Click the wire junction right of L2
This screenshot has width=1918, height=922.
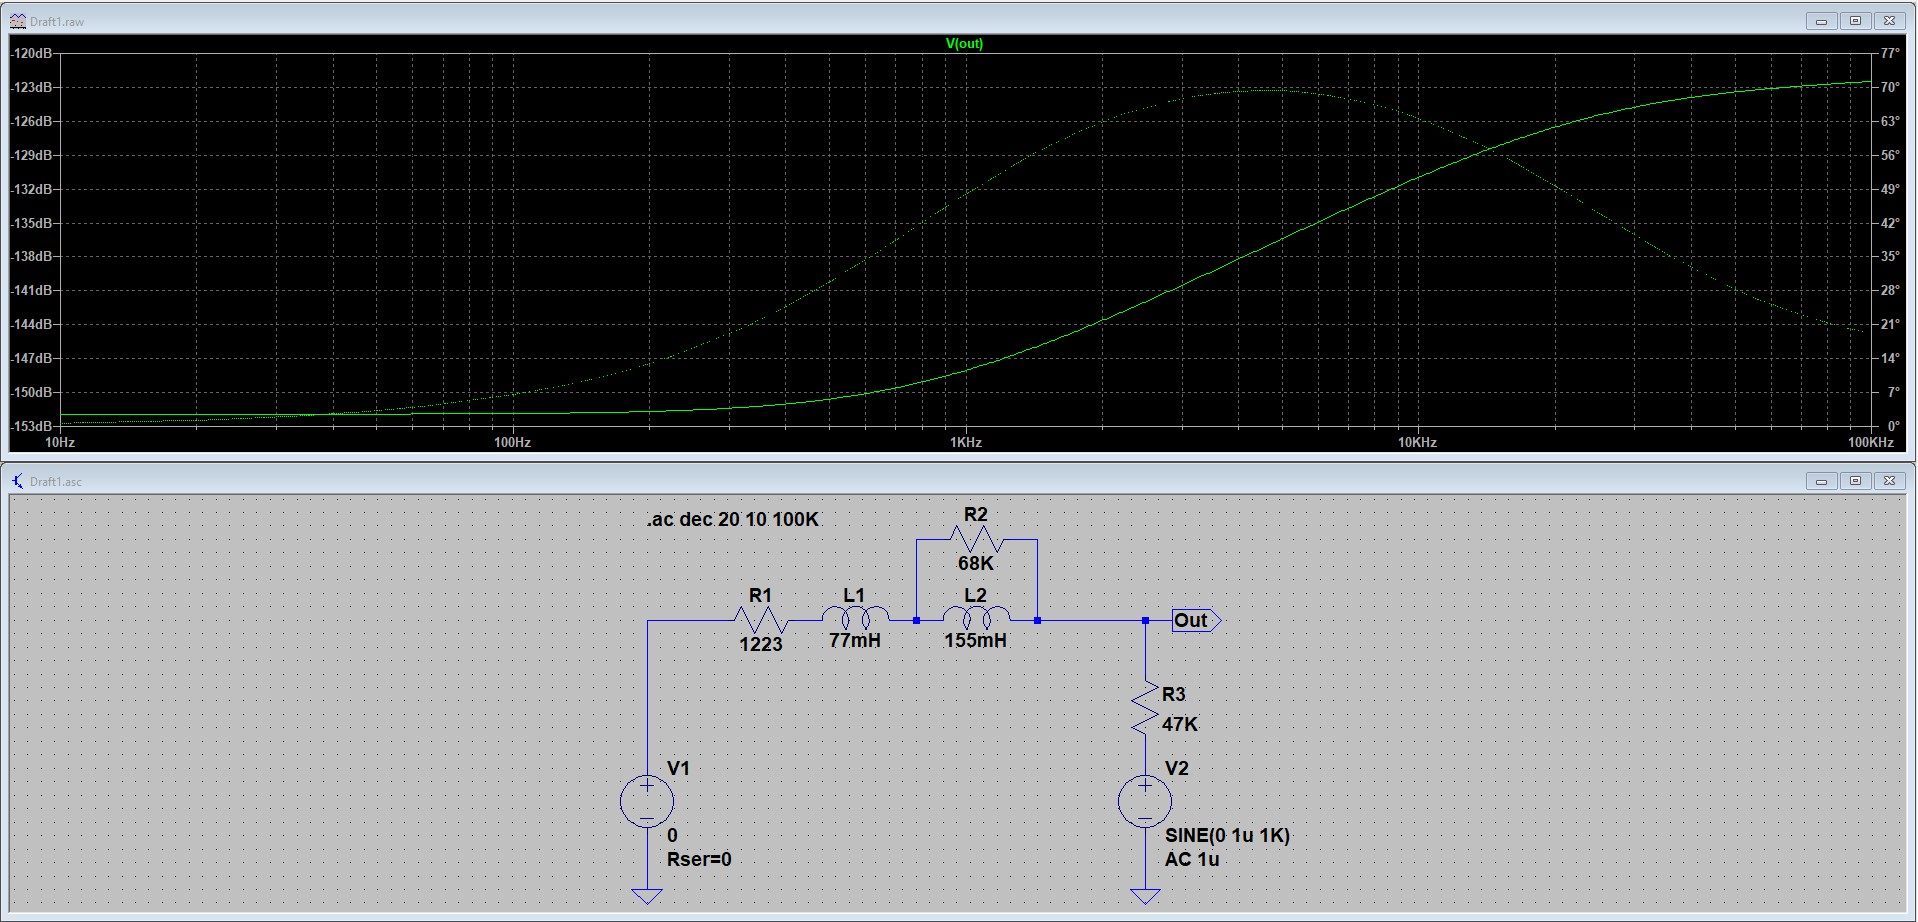(x=1037, y=621)
